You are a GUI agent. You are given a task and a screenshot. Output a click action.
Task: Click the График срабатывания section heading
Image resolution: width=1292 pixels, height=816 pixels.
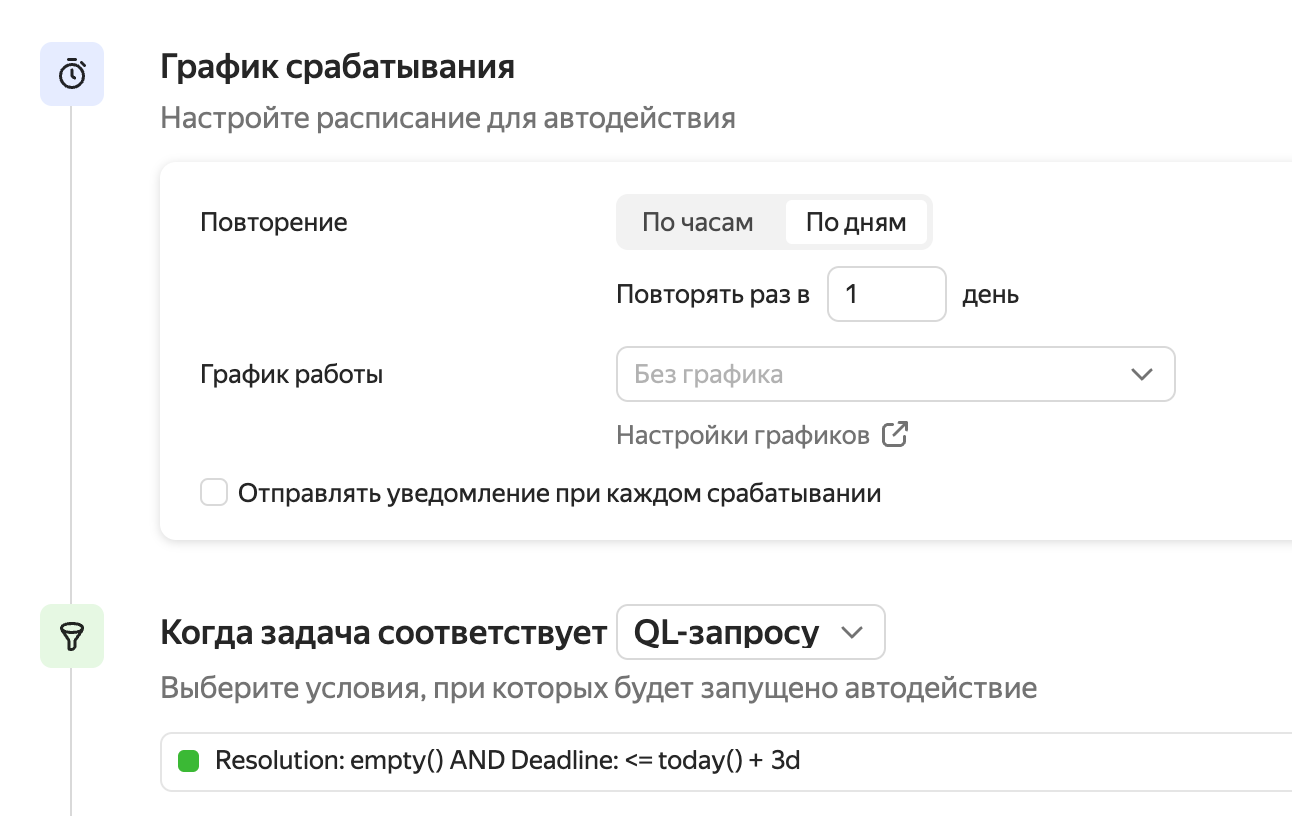(337, 67)
